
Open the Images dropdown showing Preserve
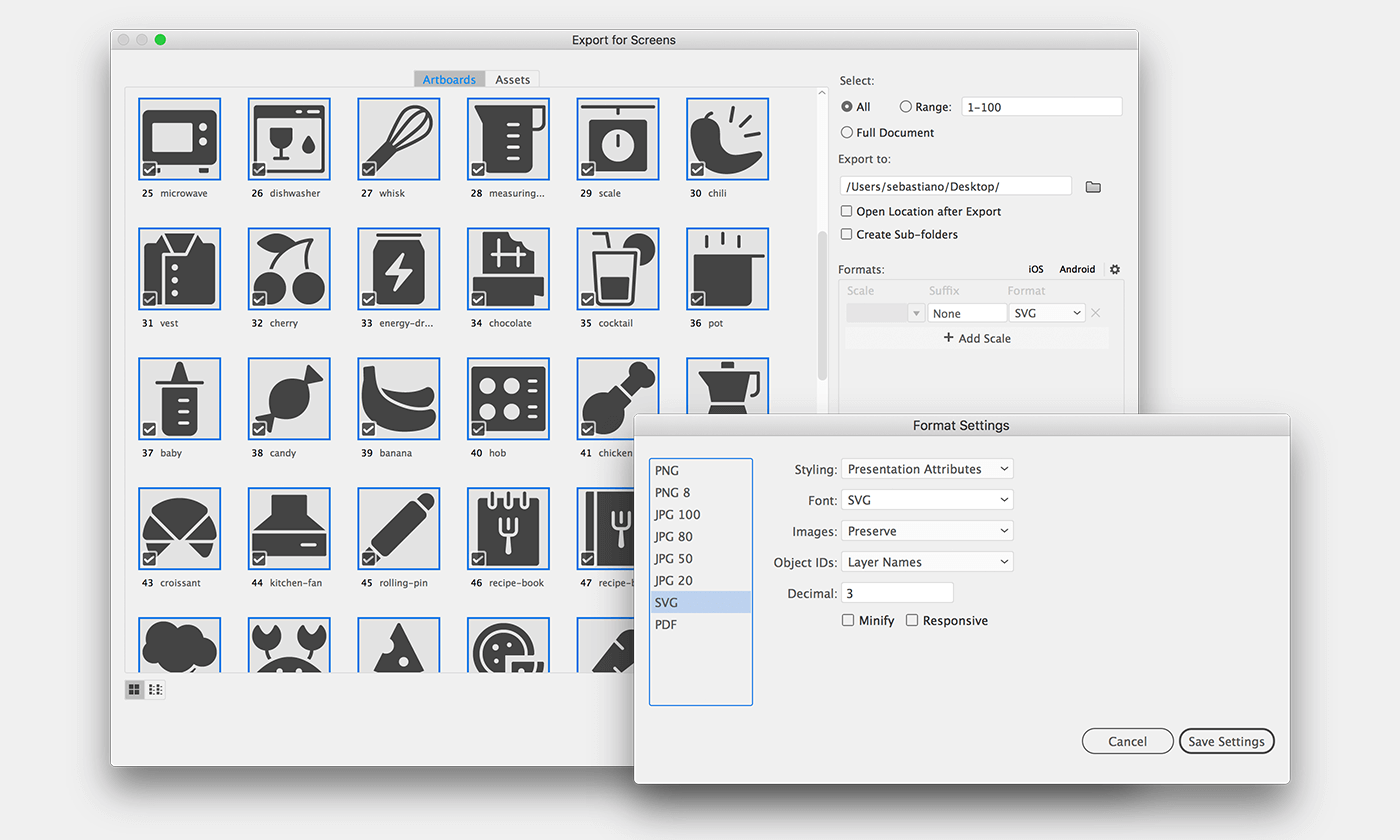tap(926, 530)
